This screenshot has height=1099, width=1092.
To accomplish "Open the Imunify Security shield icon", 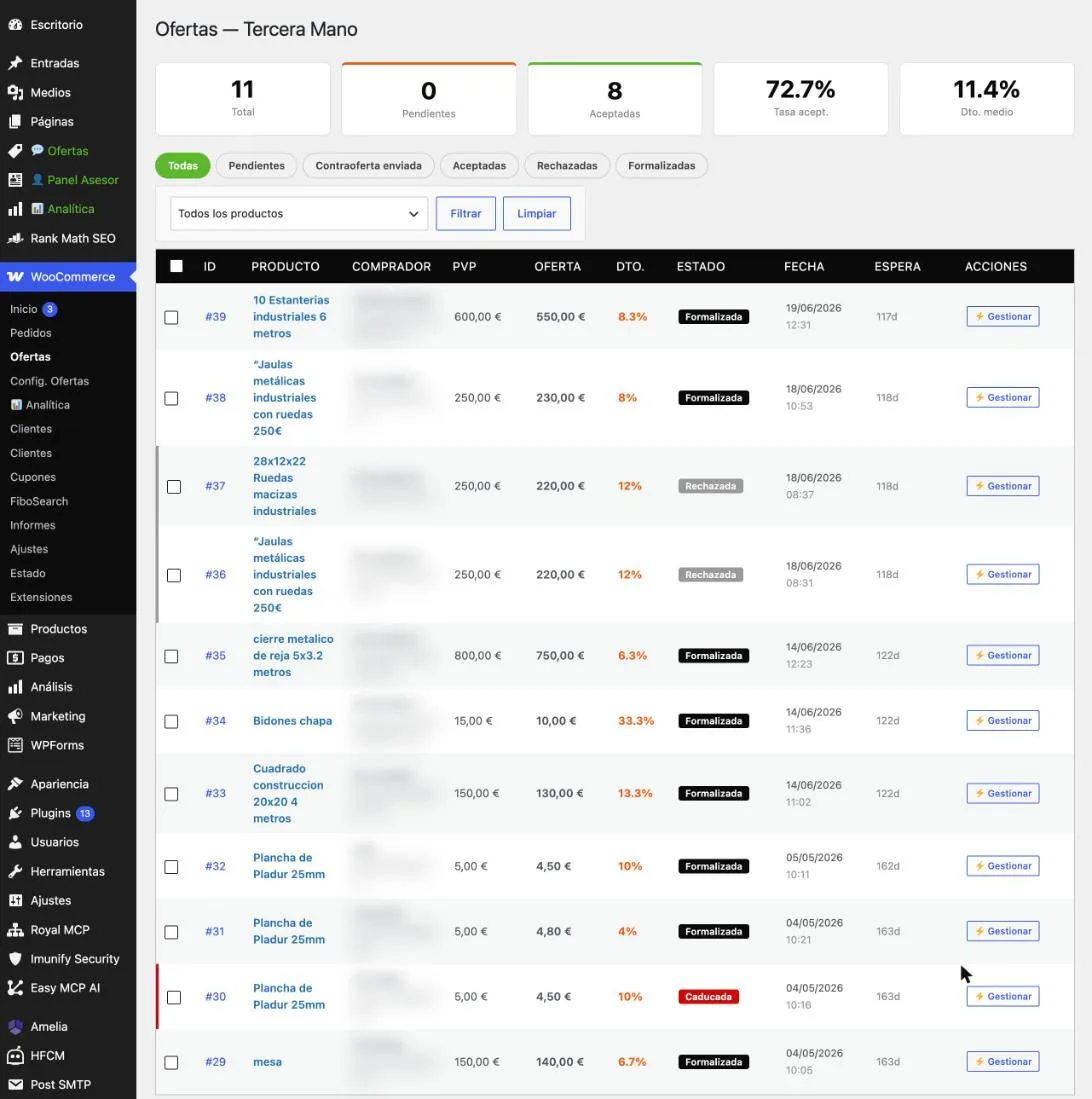I will (15, 959).
